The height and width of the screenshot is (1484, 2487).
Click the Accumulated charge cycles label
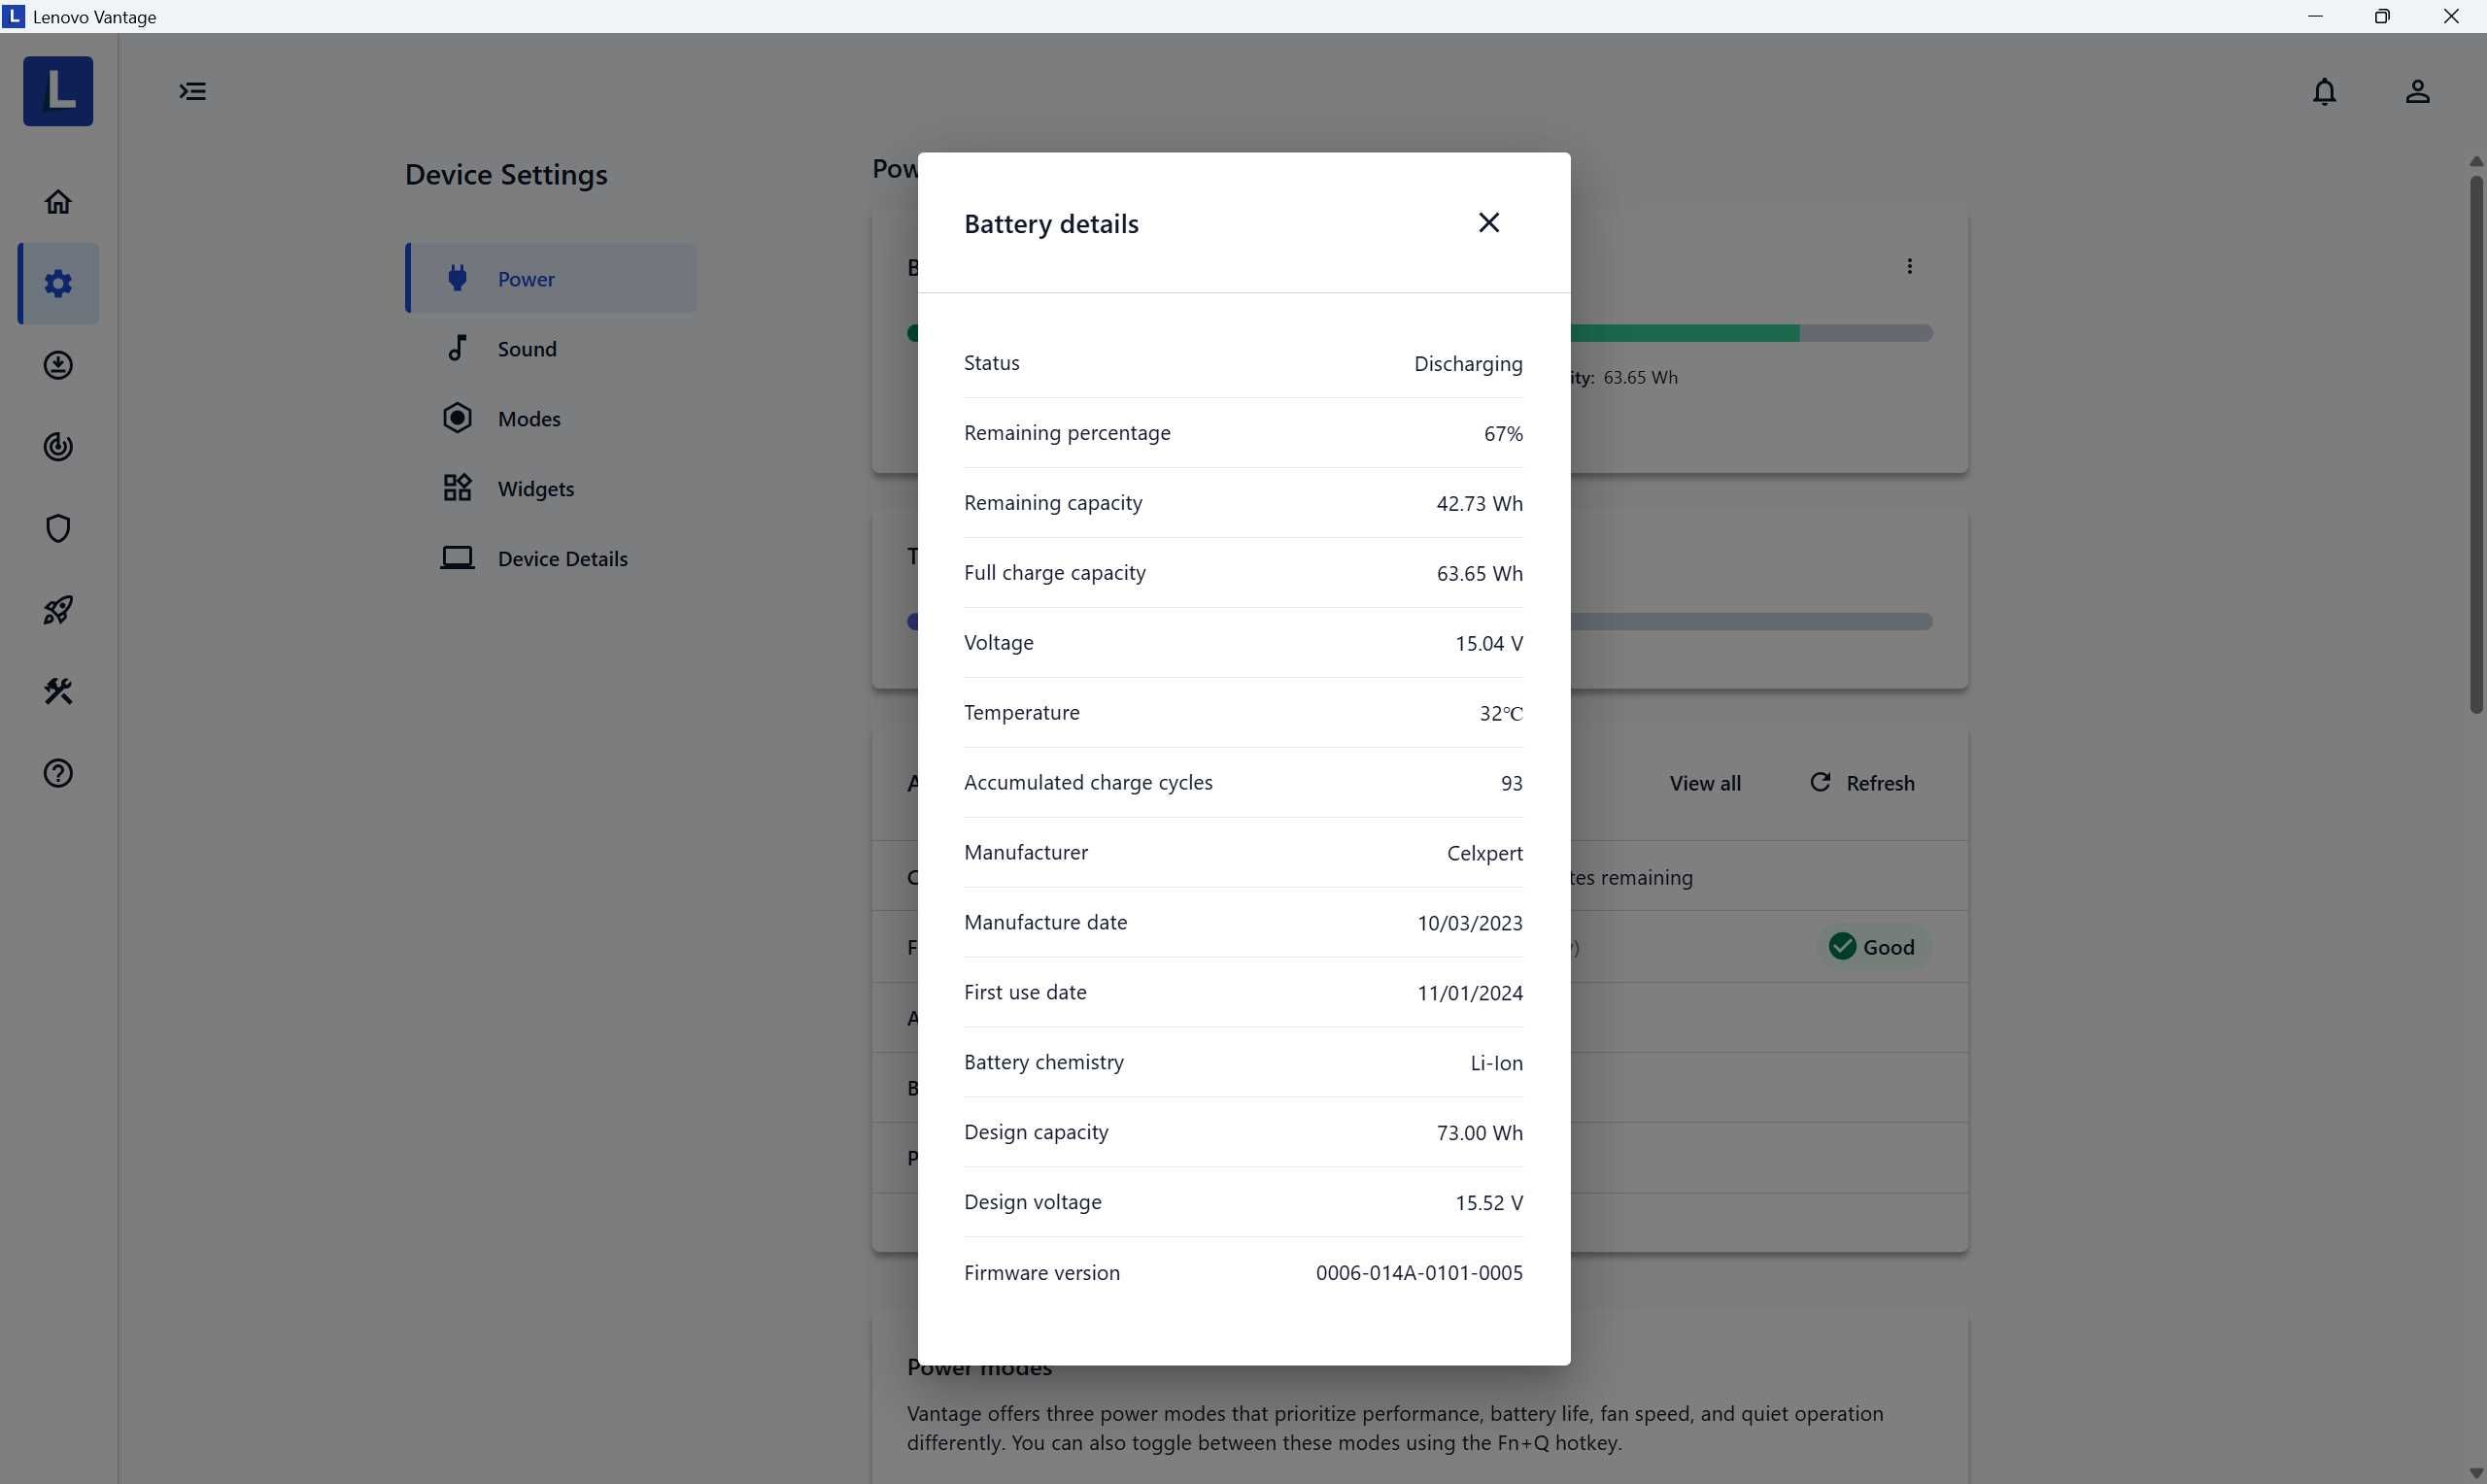[x=1088, y=782]
